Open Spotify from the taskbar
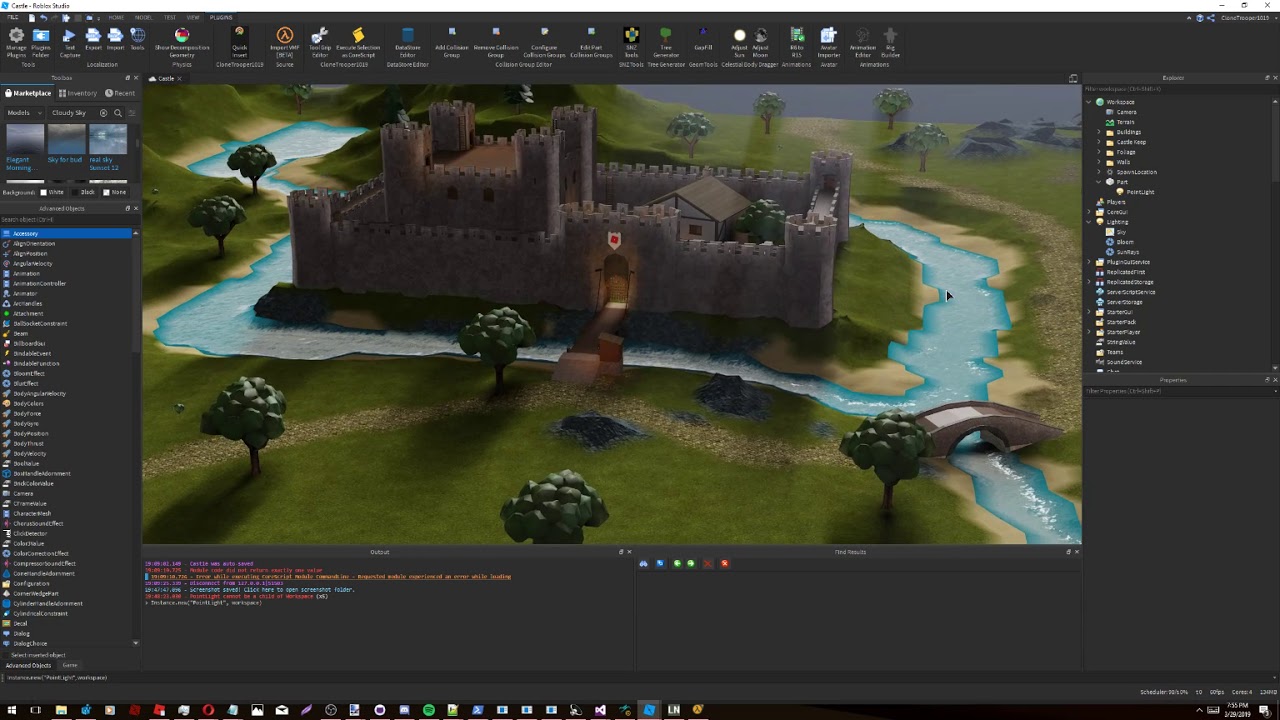The image size is (1280, 720). 429,710
